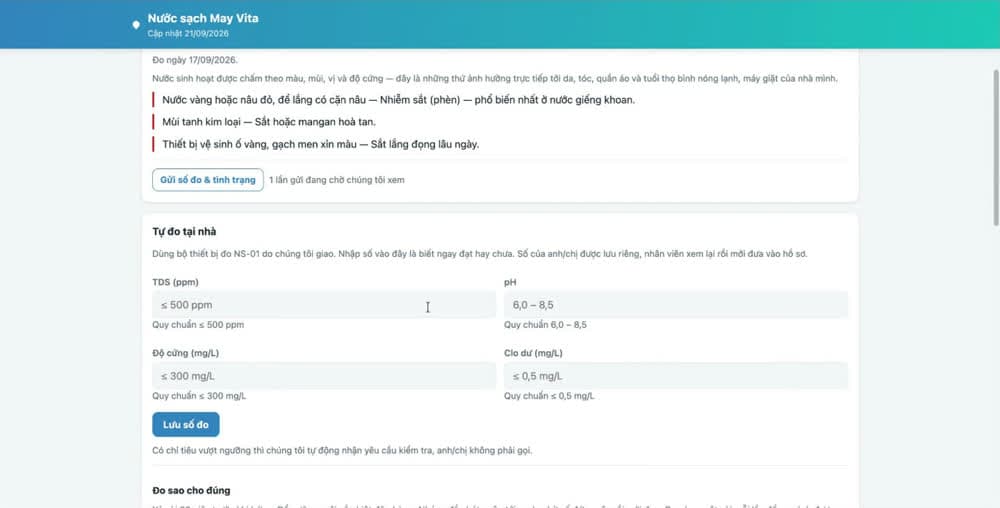The width and height of the screenshot is (1000, 508).
Task: Click the 'Quy chuẩn ≤ 0,5 mg/L' hint
Action: pyautogui.click(x=549, y=396)
